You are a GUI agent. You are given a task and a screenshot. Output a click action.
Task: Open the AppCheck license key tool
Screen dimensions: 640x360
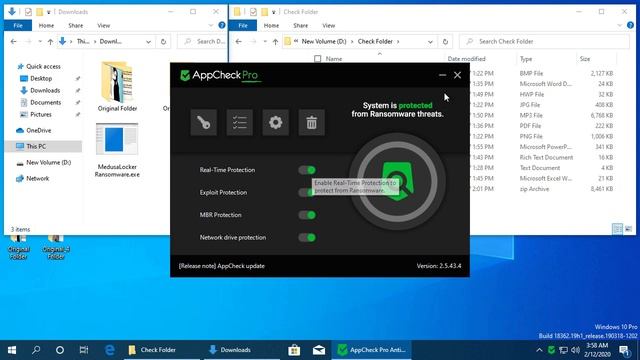coord(203,122)
